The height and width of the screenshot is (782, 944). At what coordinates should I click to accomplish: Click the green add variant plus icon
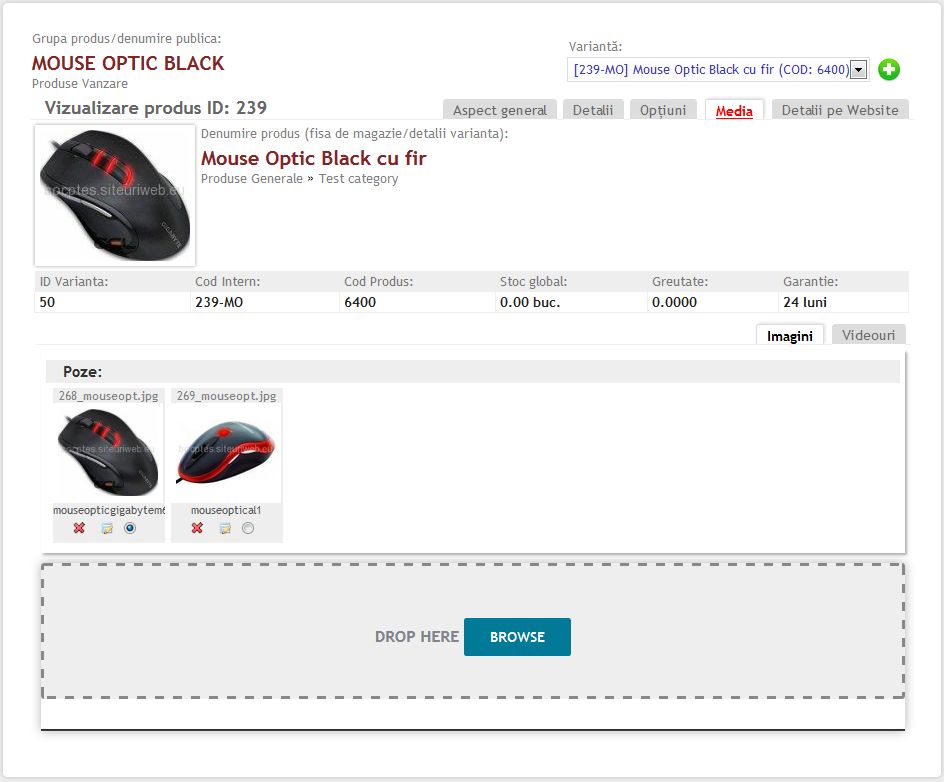click(x=889, y=70)
